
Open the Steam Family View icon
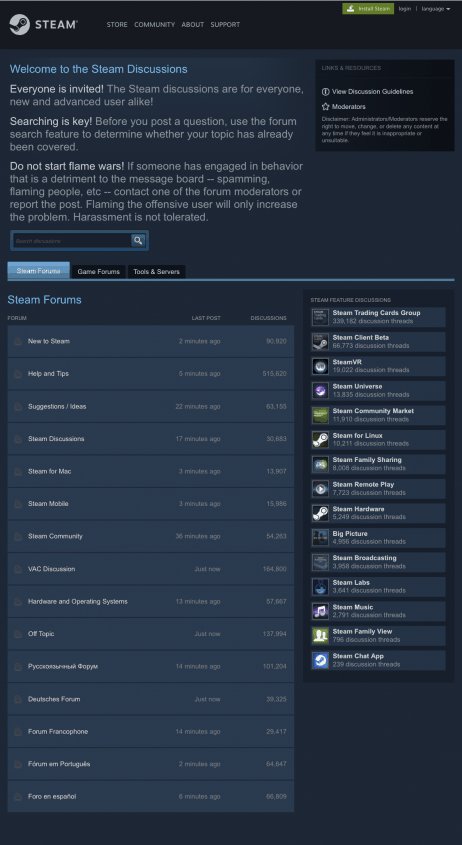pyautogui.click(x=320, y=635)
